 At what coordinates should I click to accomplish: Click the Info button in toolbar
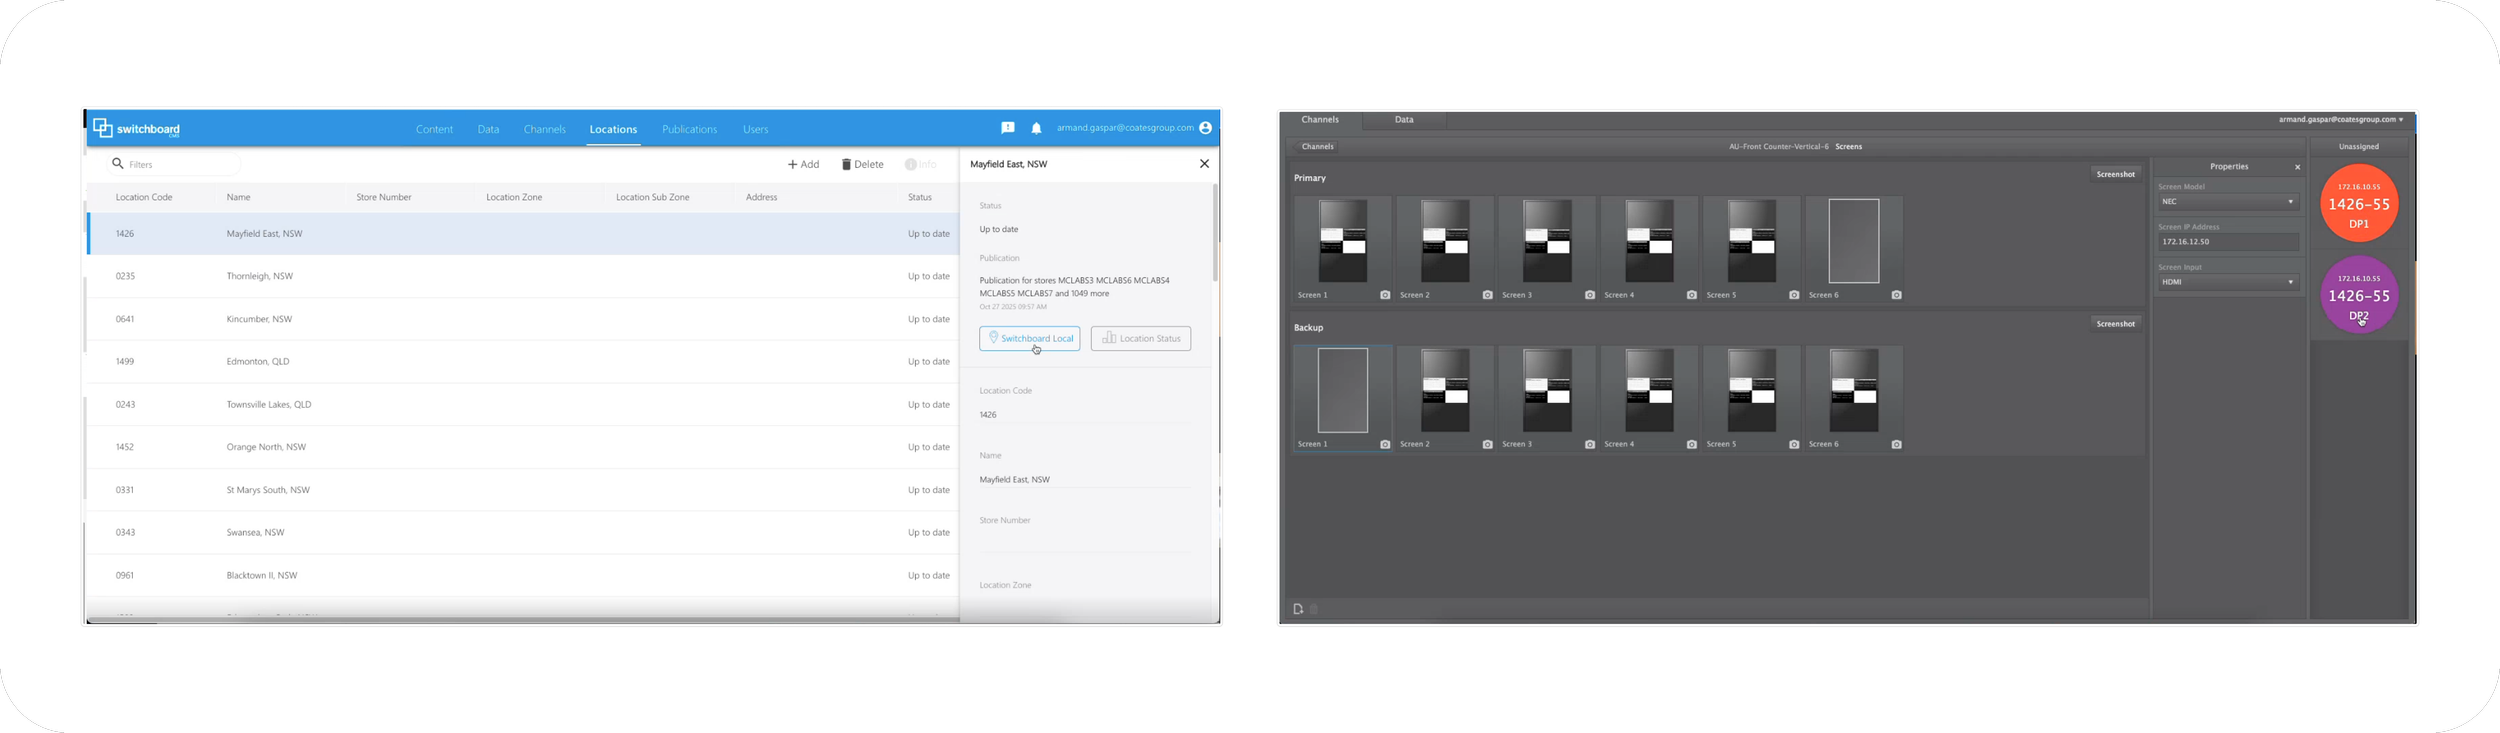(x=920, y=164)
